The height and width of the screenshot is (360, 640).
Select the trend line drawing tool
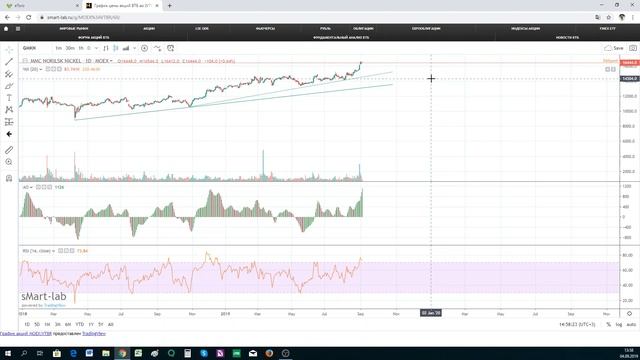(x=9, y=62)
